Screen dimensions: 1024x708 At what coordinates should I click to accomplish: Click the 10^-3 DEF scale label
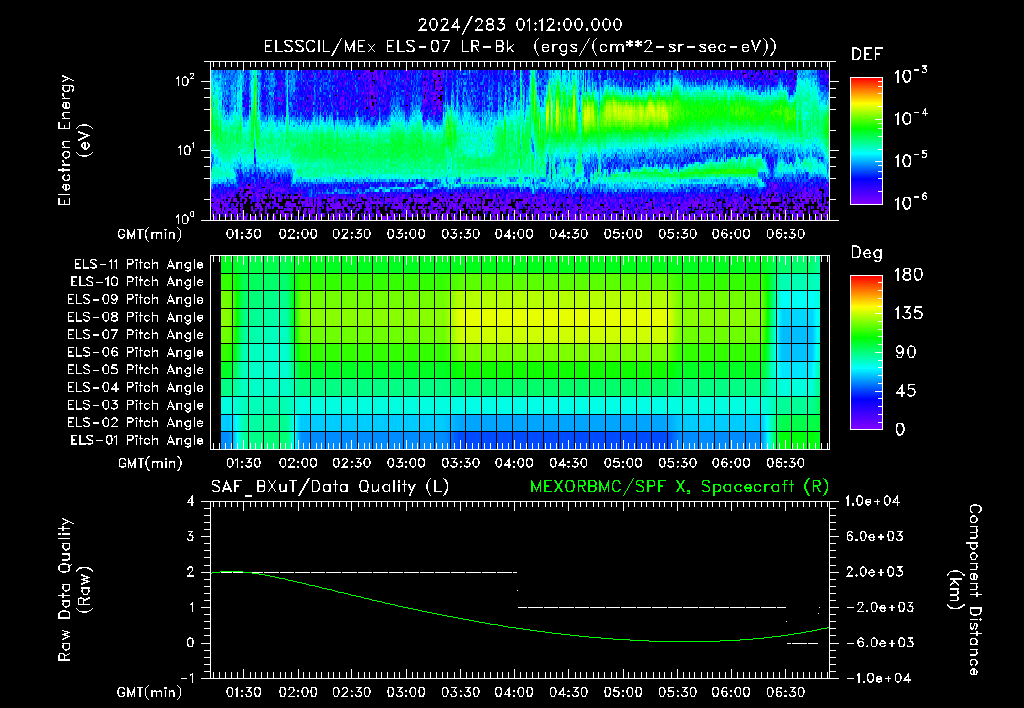click(x=910, y=76)
